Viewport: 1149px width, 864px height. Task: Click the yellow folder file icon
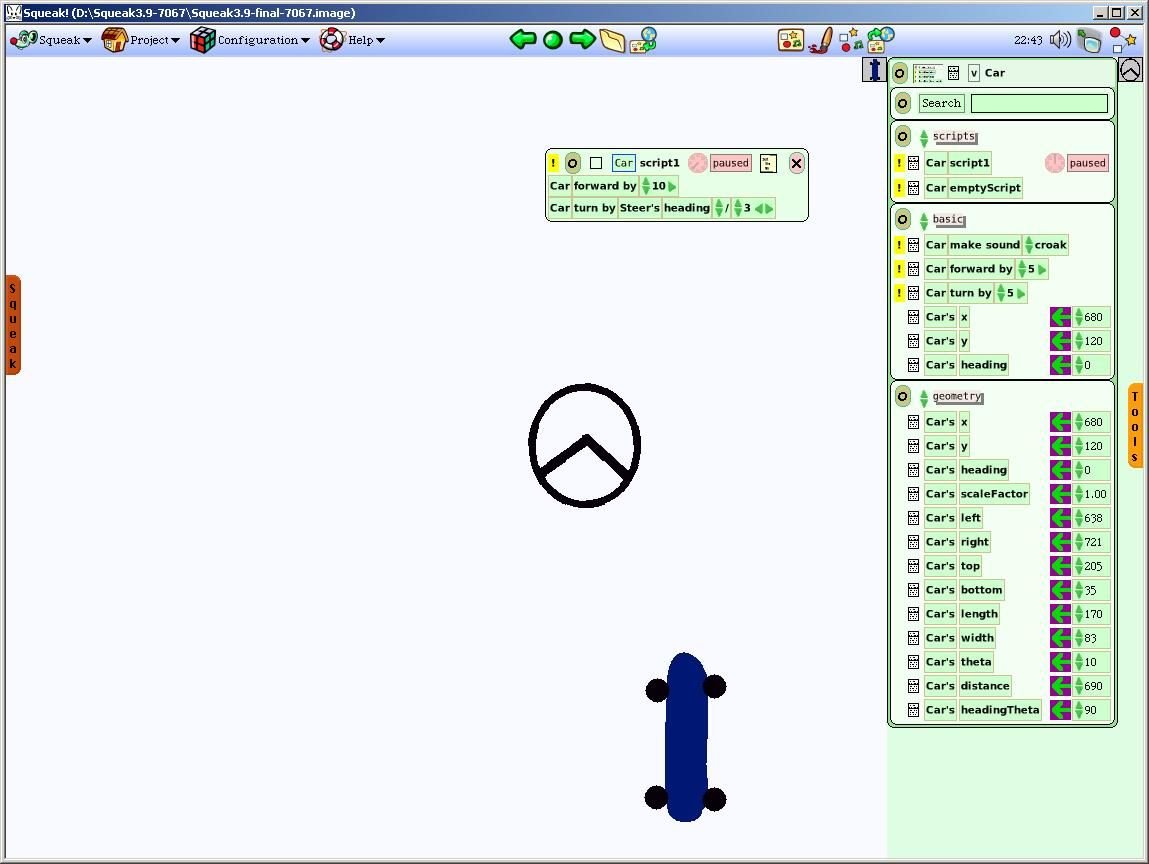(613, 40)
